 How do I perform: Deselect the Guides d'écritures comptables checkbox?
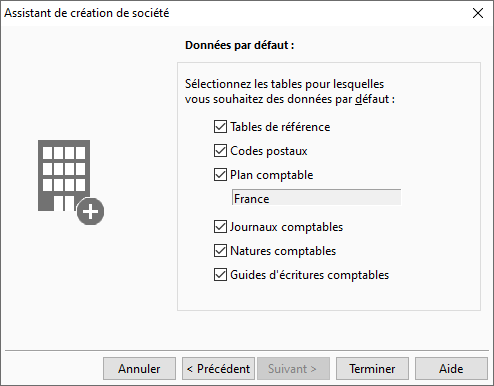220,275
